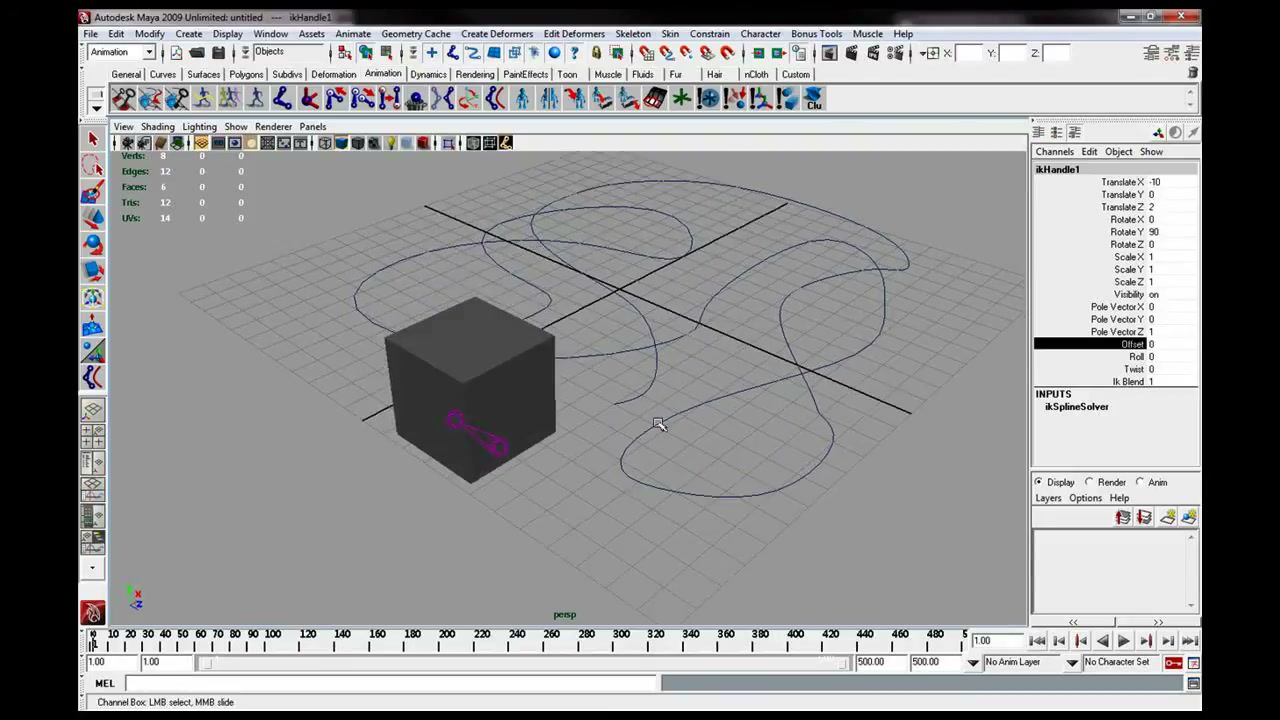Pick the Move tool in toolbox
The image size is (1280, 720).
[93, 218]
